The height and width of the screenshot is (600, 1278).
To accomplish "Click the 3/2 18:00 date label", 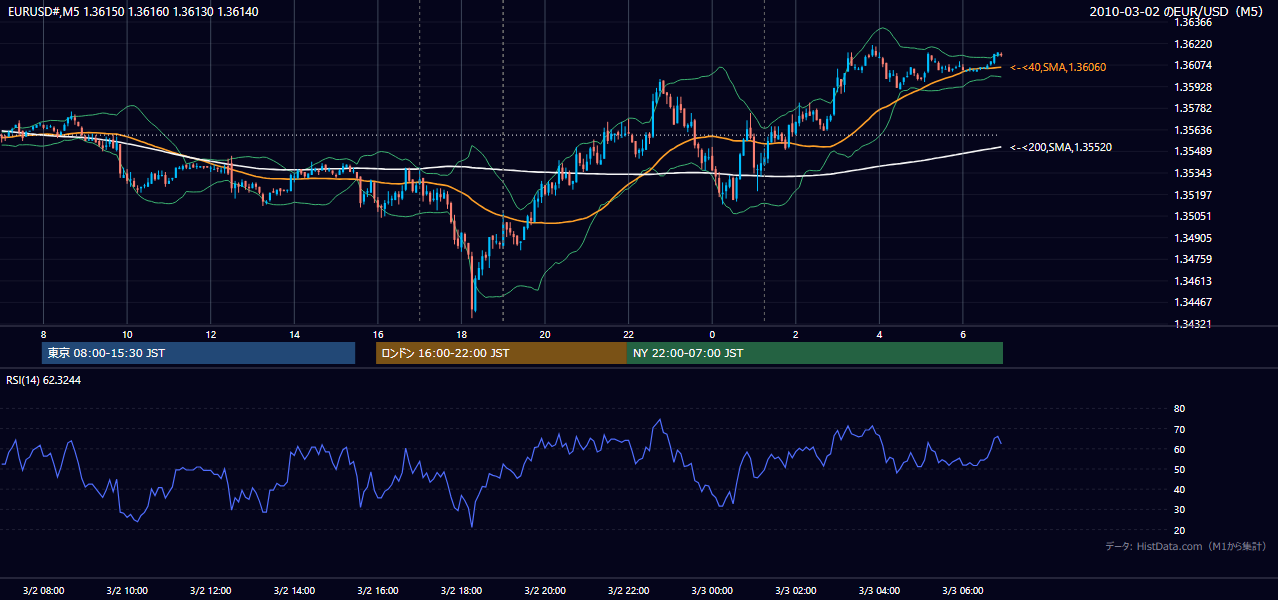I will point(461,590).
